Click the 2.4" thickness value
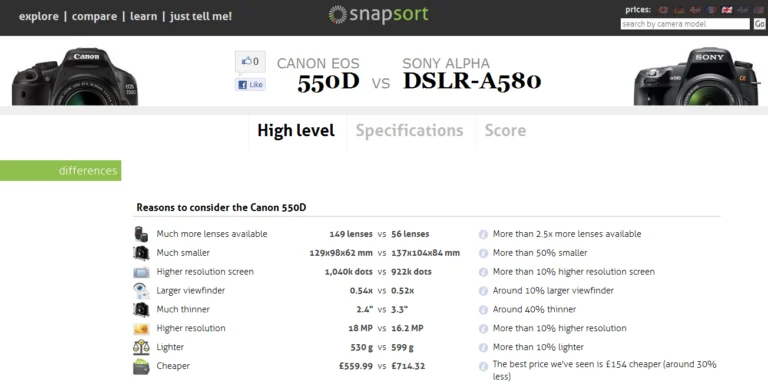768x386 pixels. click(364, 309)
